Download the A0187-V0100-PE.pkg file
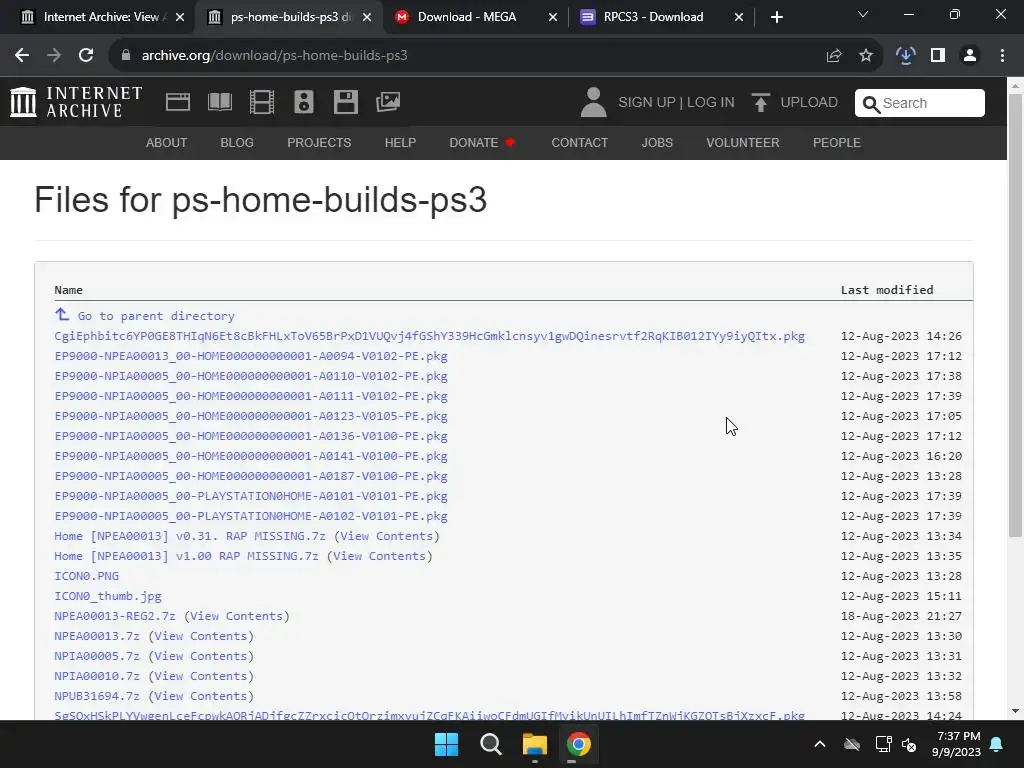 point(251,476)
